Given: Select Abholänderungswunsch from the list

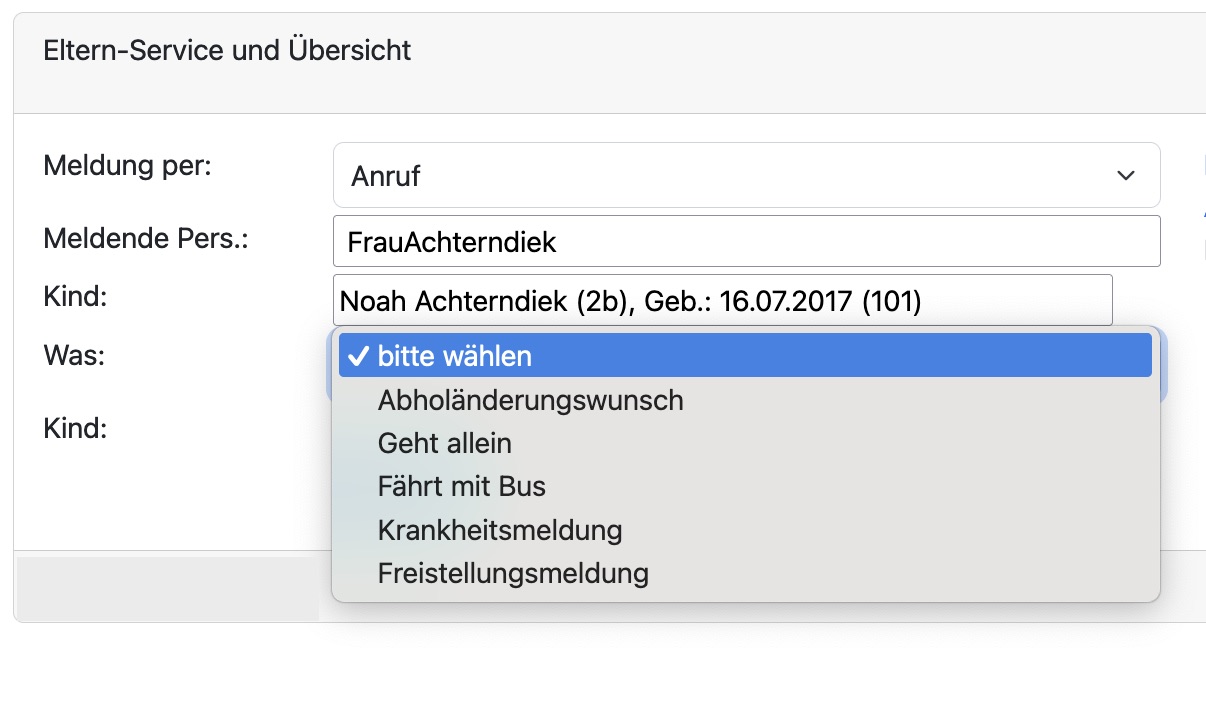Looking at the screenshot, I should [530, 400].
